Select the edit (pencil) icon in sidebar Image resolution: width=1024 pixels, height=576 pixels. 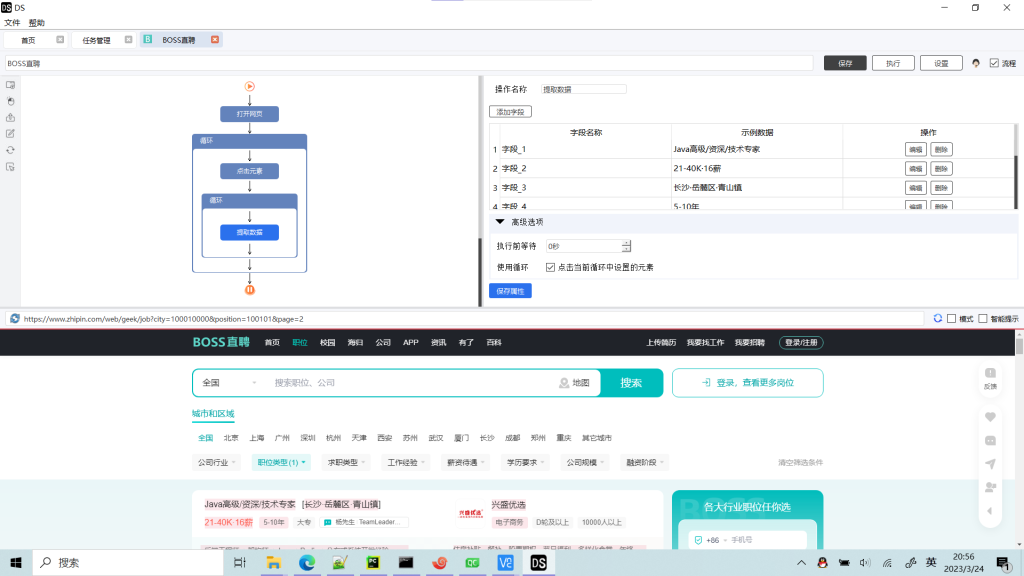click(x=10, y=133)
